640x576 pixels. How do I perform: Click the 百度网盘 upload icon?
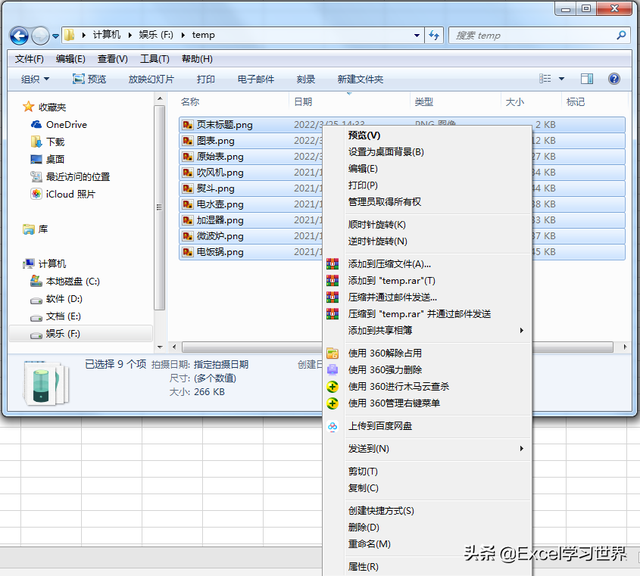pos(332,426)
